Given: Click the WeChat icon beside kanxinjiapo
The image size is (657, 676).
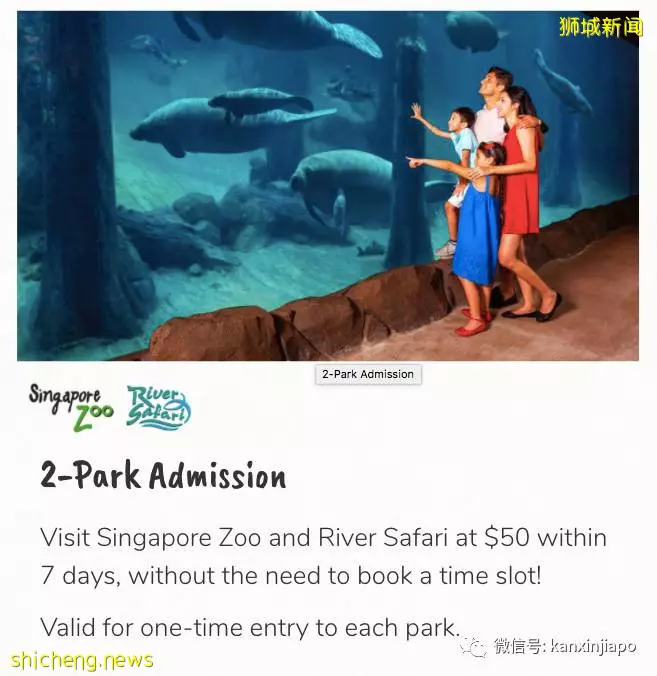Looking at the screenshot, I should click(474, 646).
